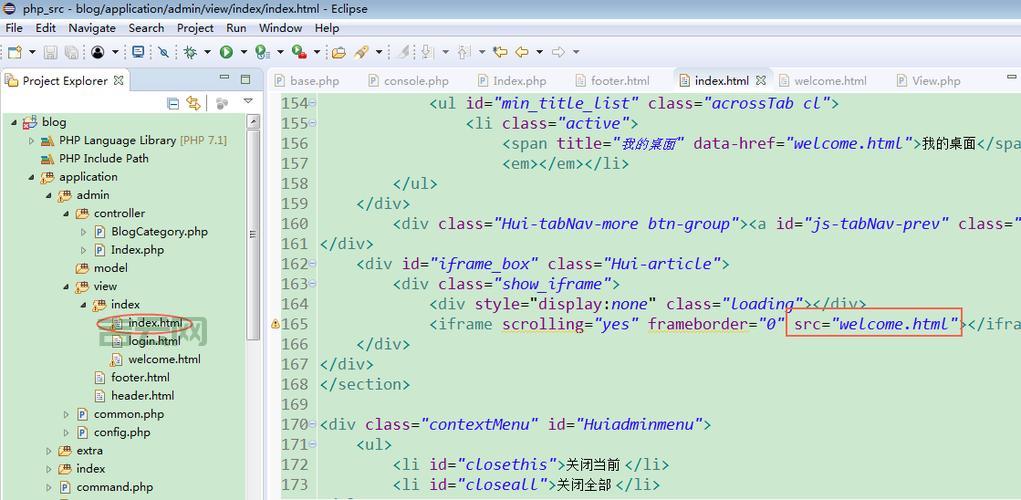1021x500 pixels.
Task: Click Collapse All in Project Explorer
Action: (x=173, y=103)
